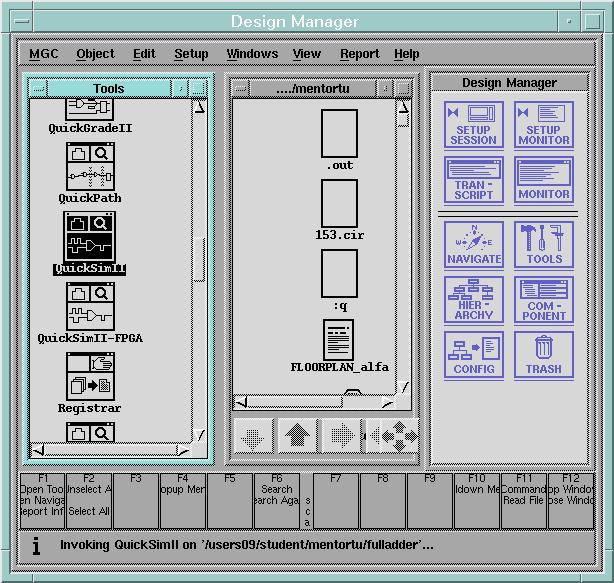This screenshot has width=614, height=583.
Task: Open the Hierarchy palette icon
Action: [473, 300]
